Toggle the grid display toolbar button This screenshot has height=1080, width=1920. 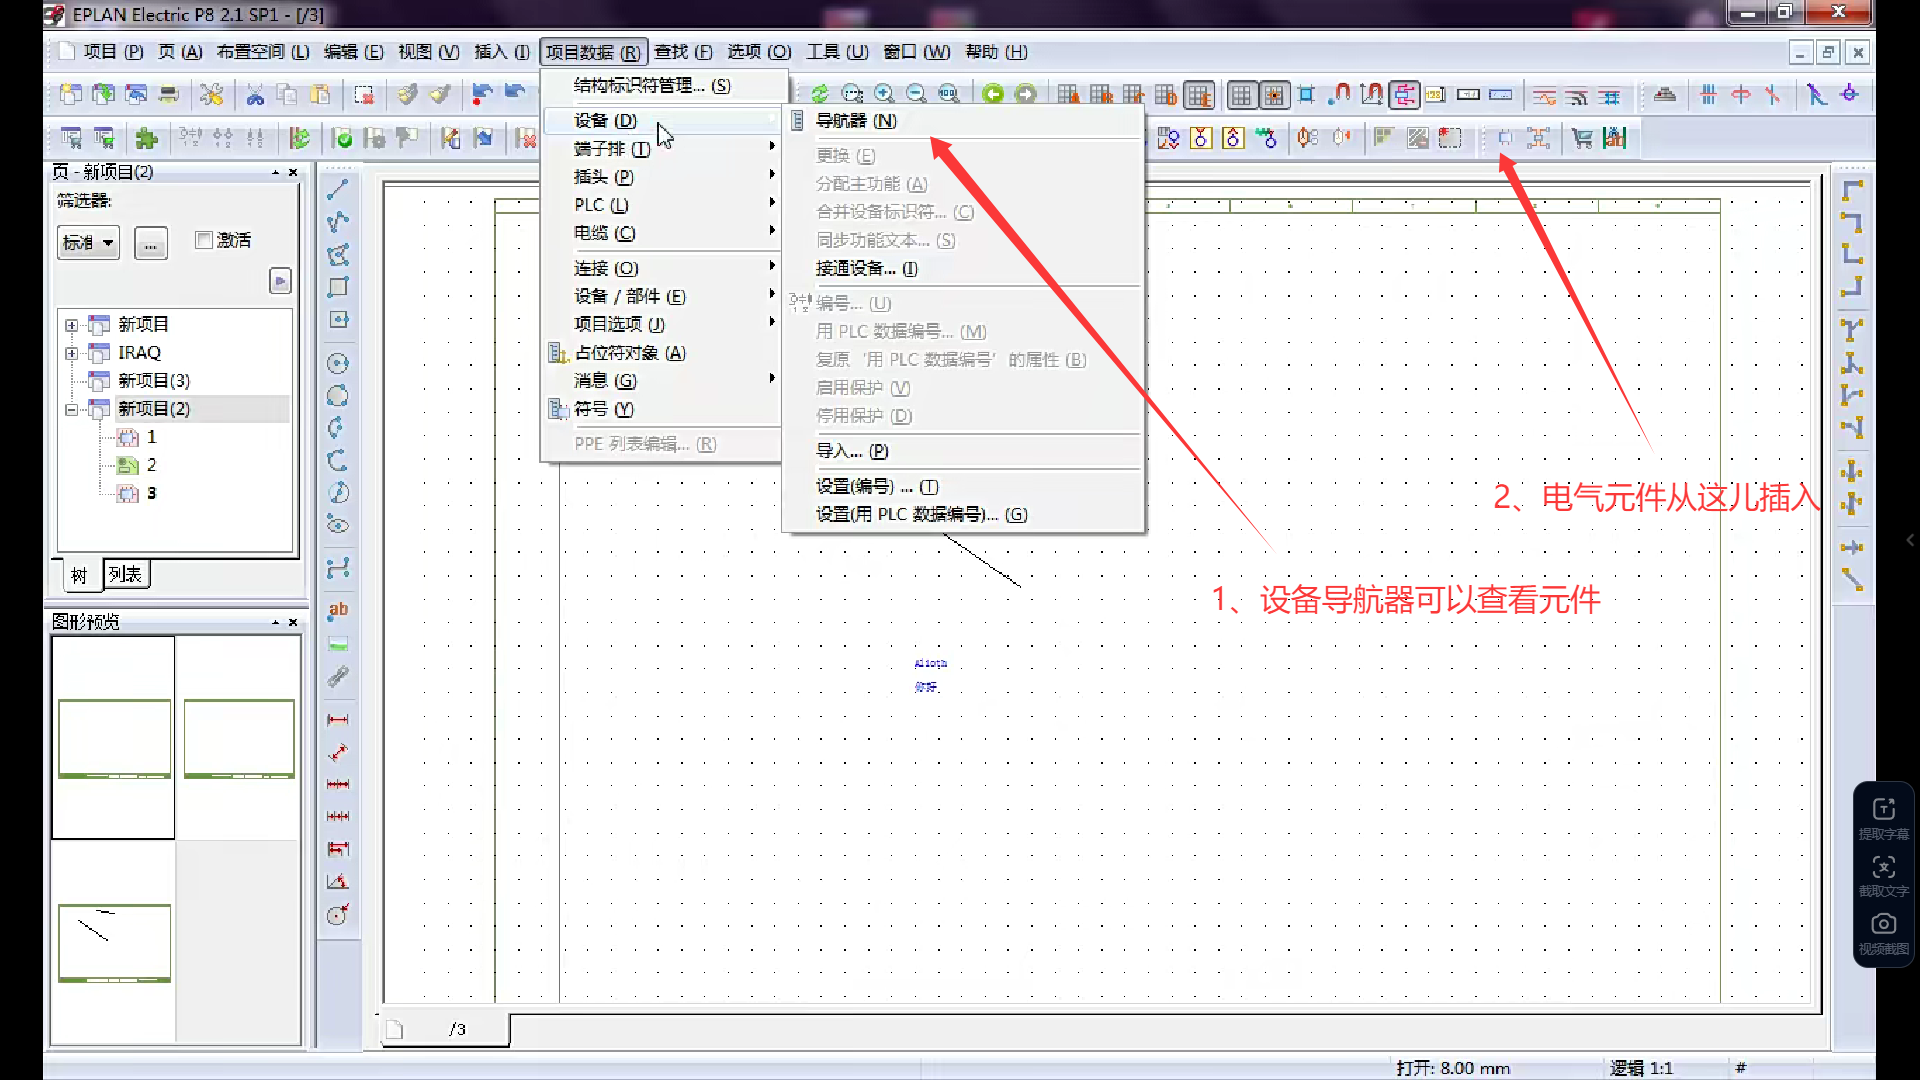[x=1241, y=95]
